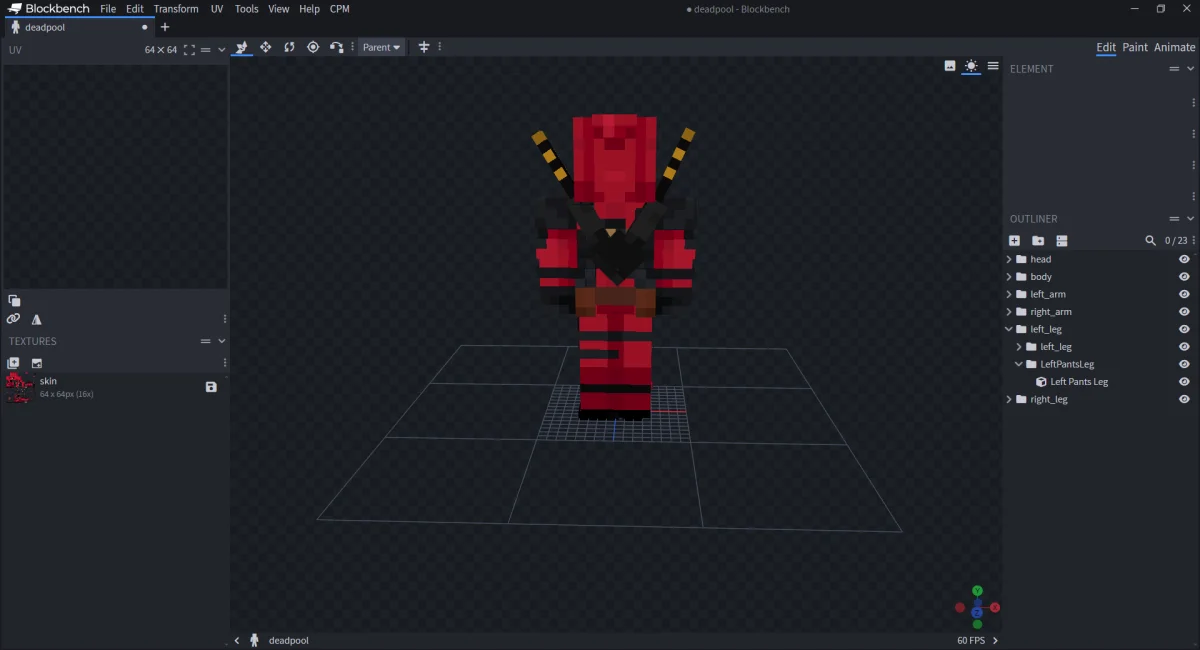This screenshot has width=1200, height=650.
Task: Click the 60 FPS indicator
Action: tap(970, 640)
